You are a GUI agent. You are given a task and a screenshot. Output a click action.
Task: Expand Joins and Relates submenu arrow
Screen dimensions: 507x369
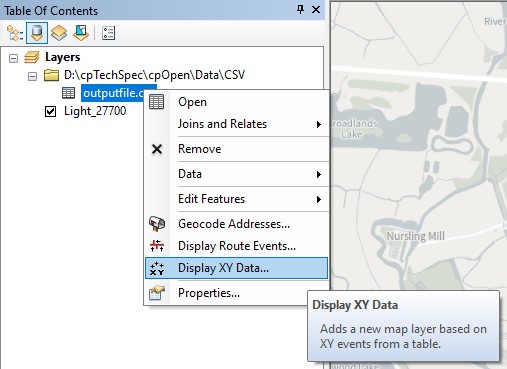coord(319,124)
